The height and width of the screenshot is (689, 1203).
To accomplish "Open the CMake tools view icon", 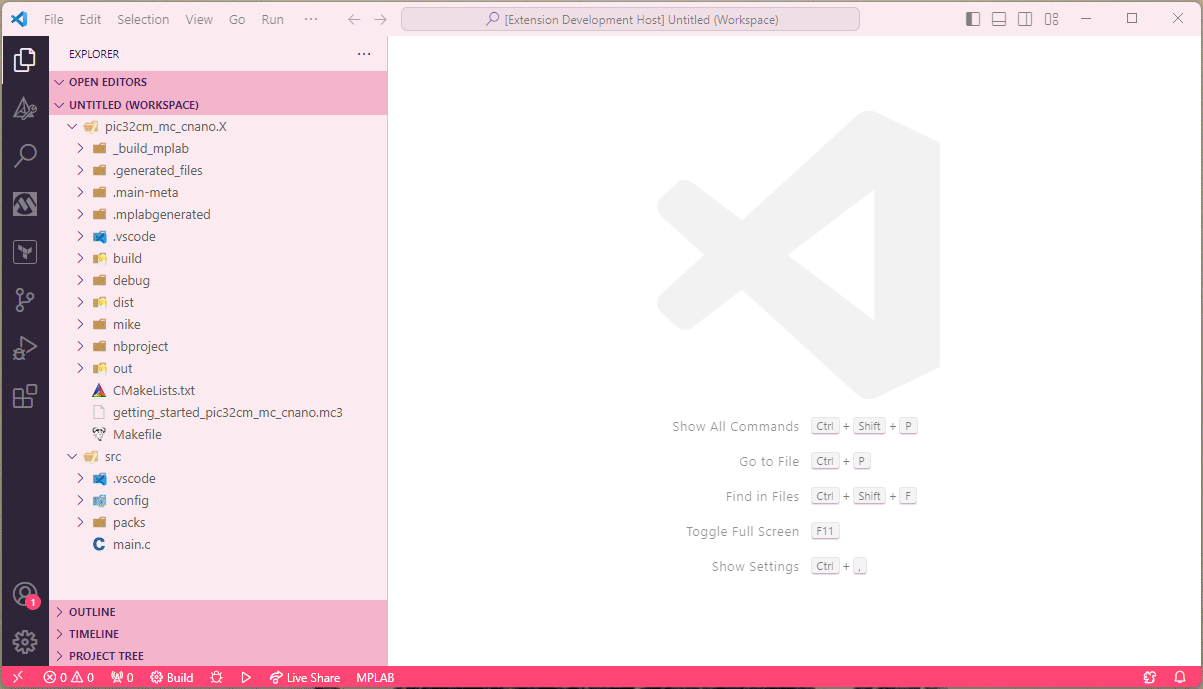I will point(25,108).
